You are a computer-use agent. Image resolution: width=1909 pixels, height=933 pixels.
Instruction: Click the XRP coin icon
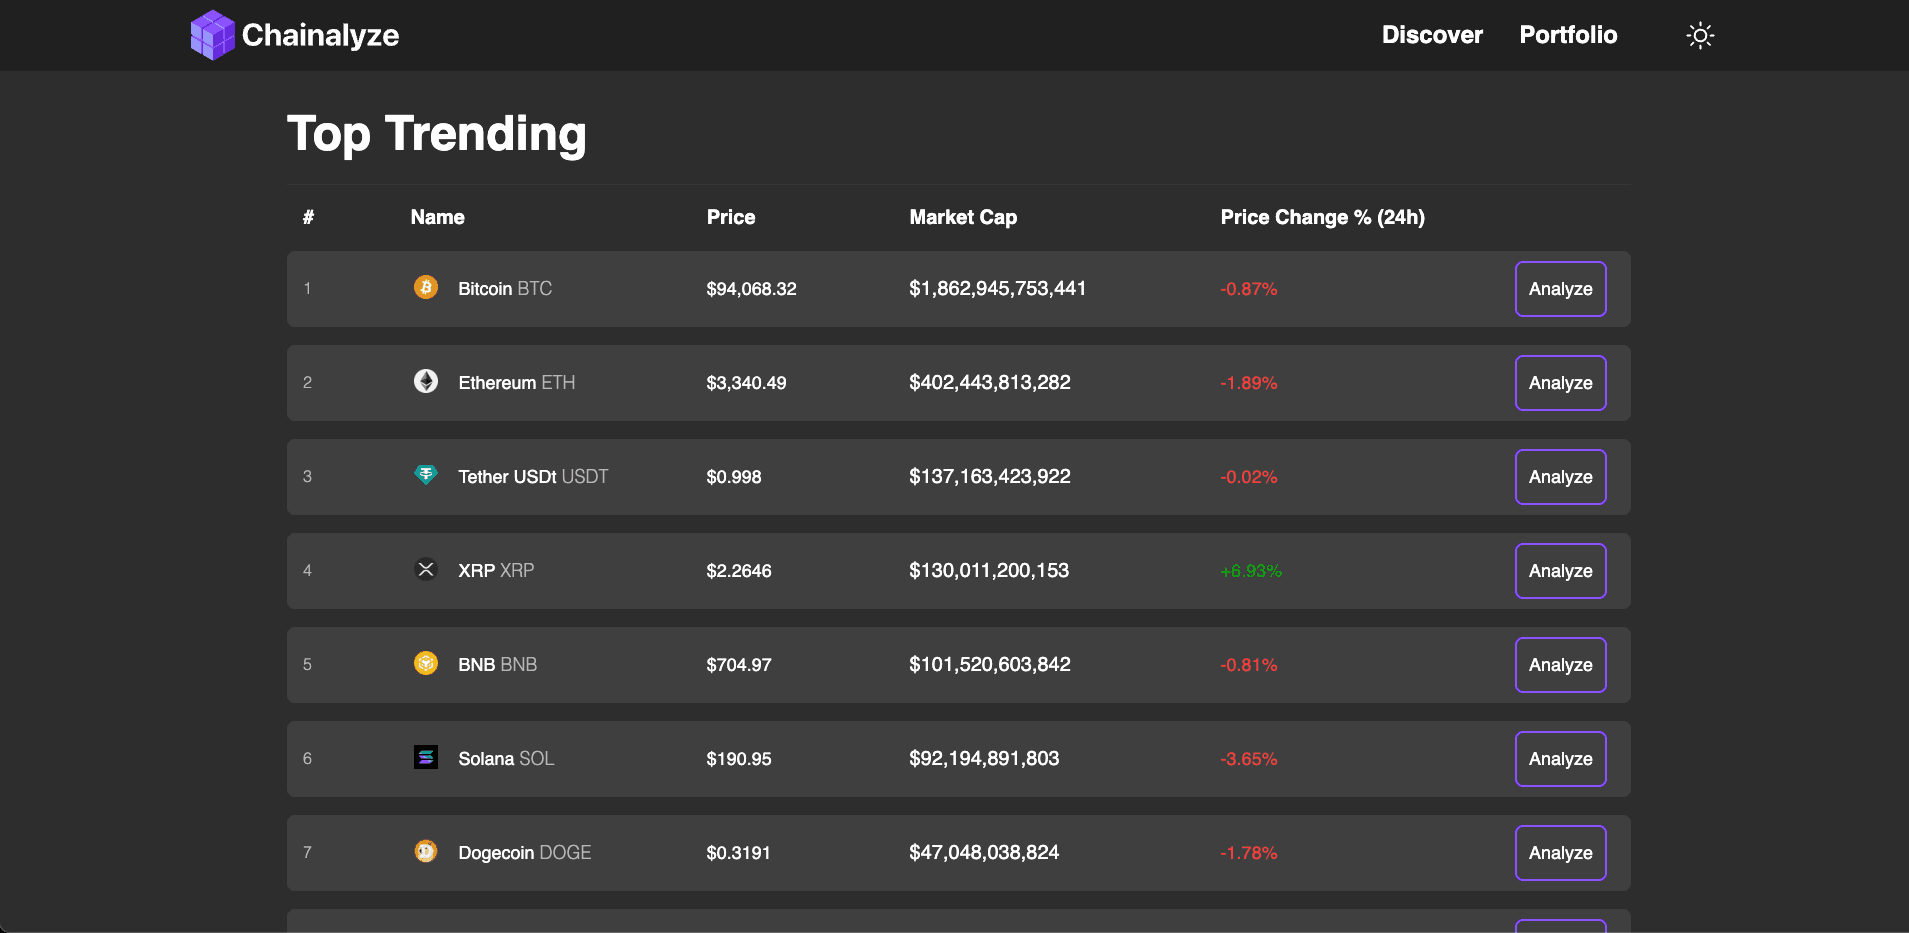[x=426, y=570]
